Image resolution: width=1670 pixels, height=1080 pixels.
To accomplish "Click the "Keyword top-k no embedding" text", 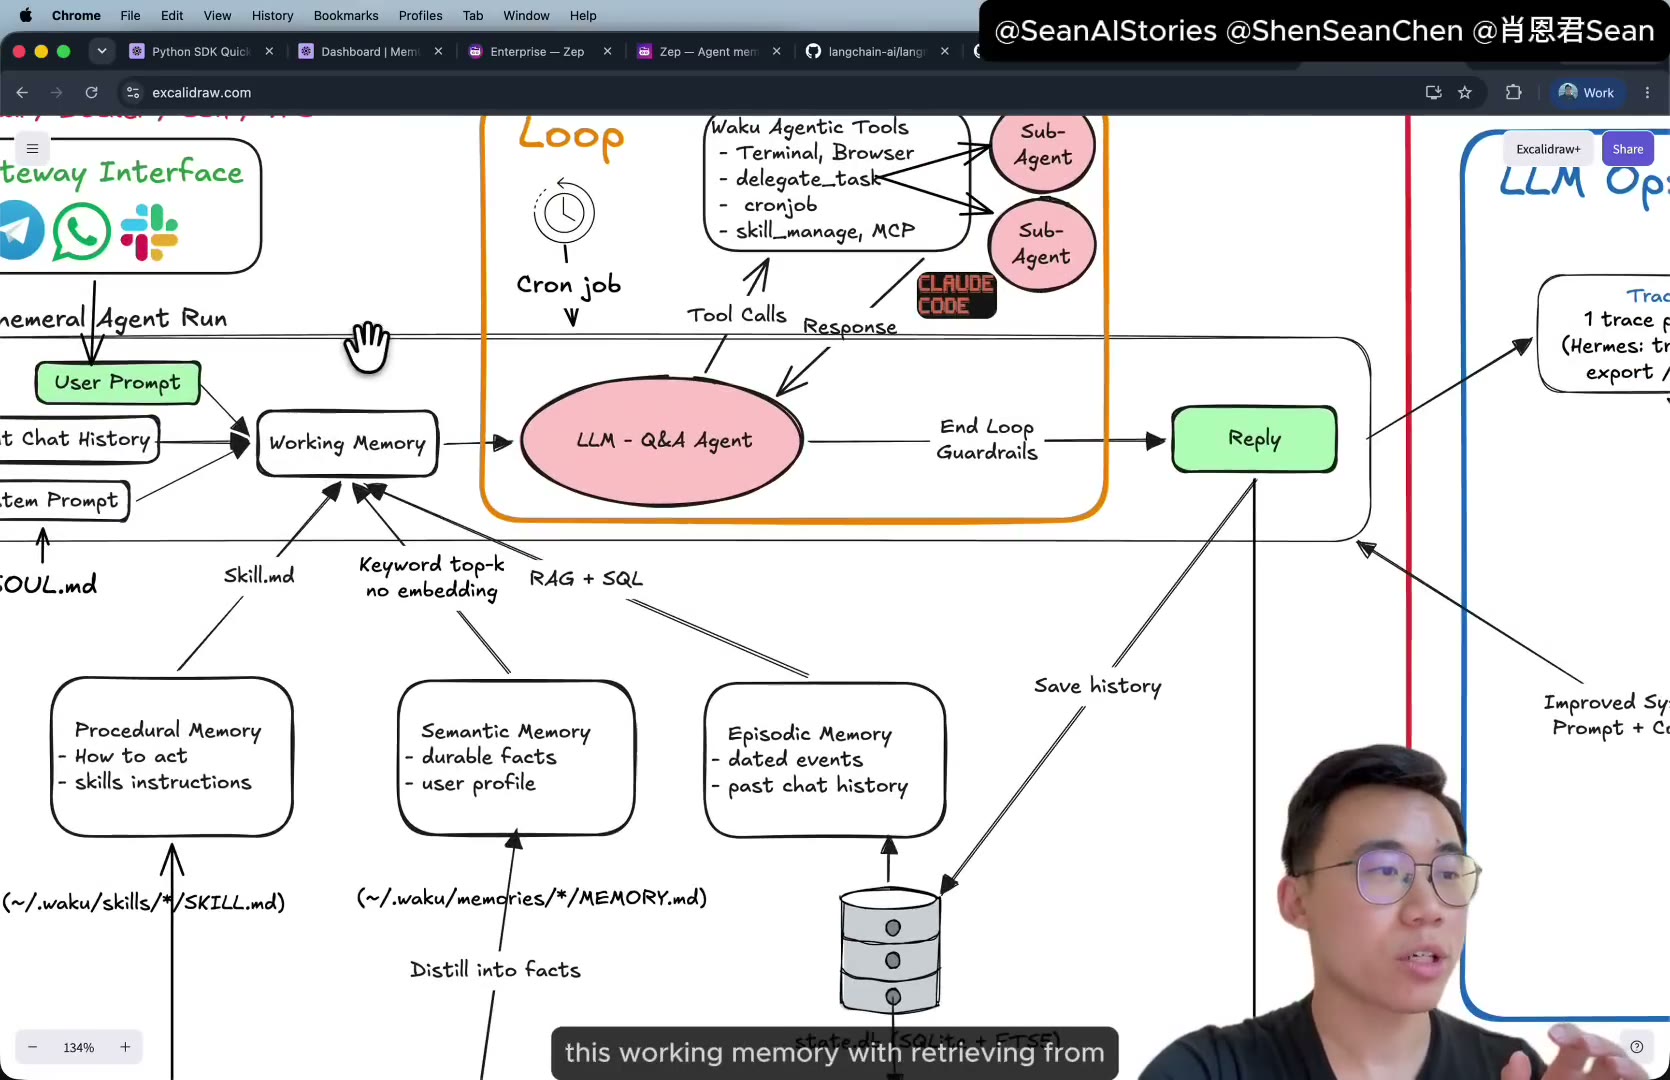I will click(x=432, y=578).
